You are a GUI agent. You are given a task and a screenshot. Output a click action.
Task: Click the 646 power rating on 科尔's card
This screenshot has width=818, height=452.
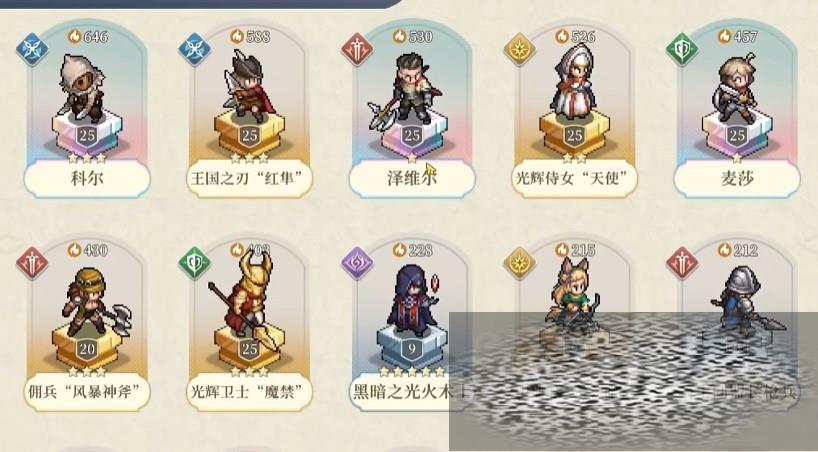tap(88, 37)
